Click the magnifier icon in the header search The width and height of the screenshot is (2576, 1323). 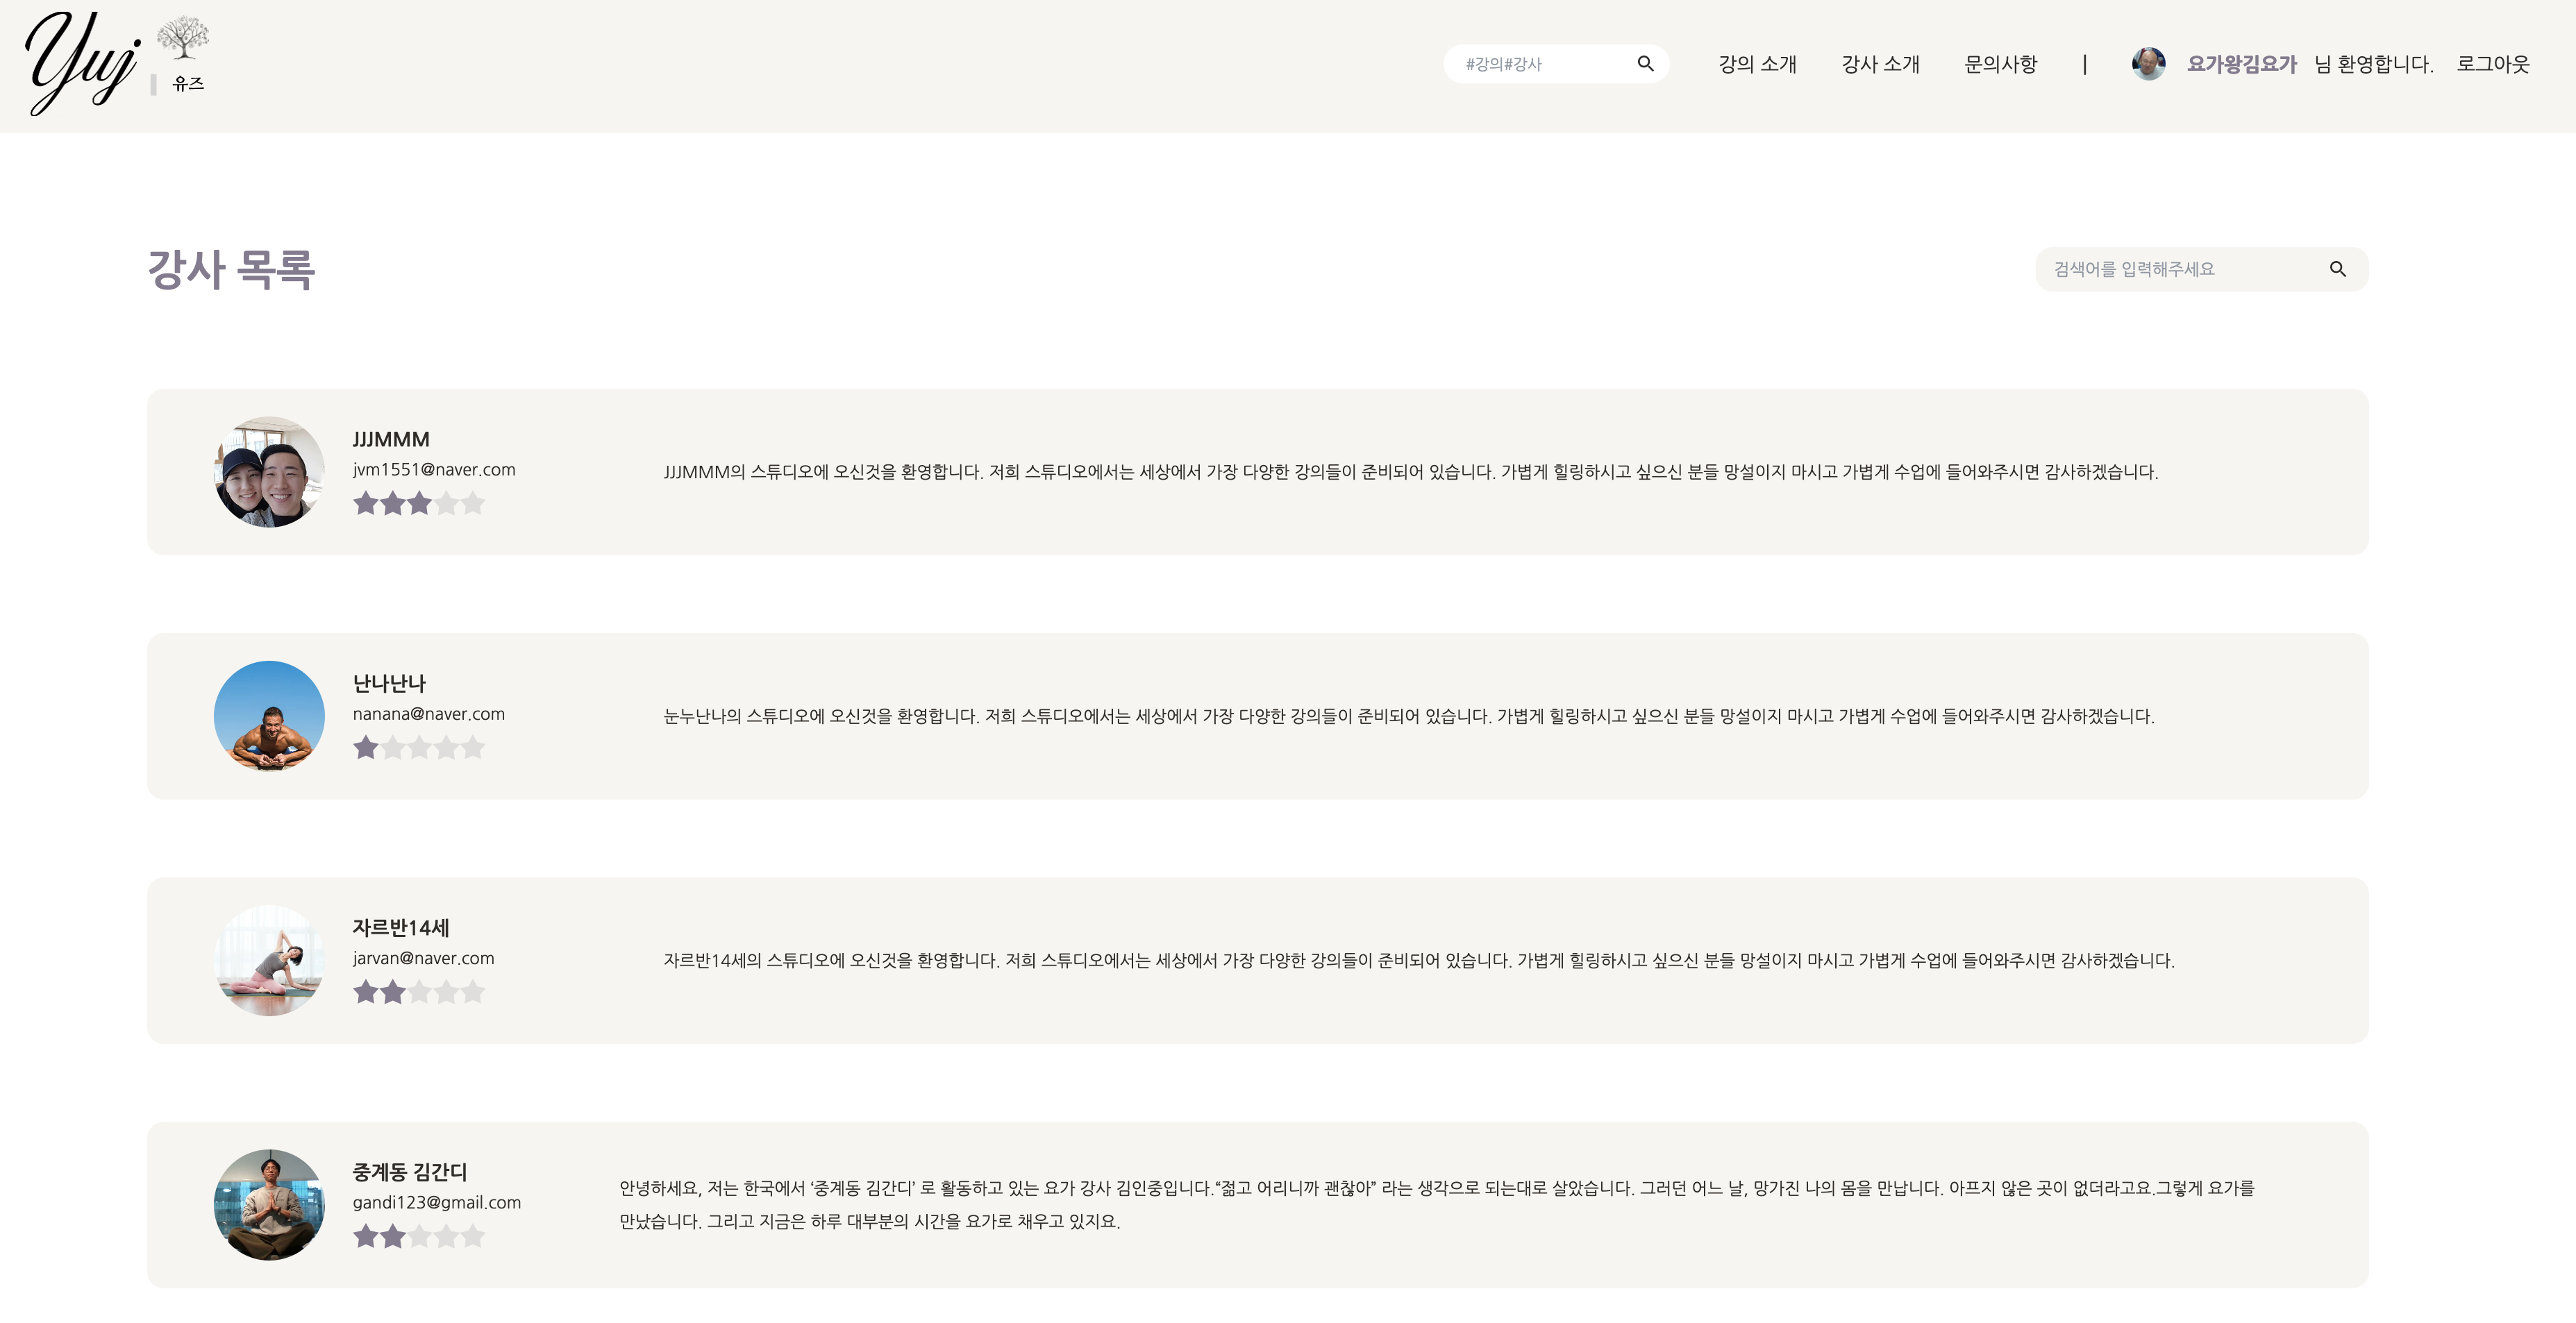point(1646,63)
